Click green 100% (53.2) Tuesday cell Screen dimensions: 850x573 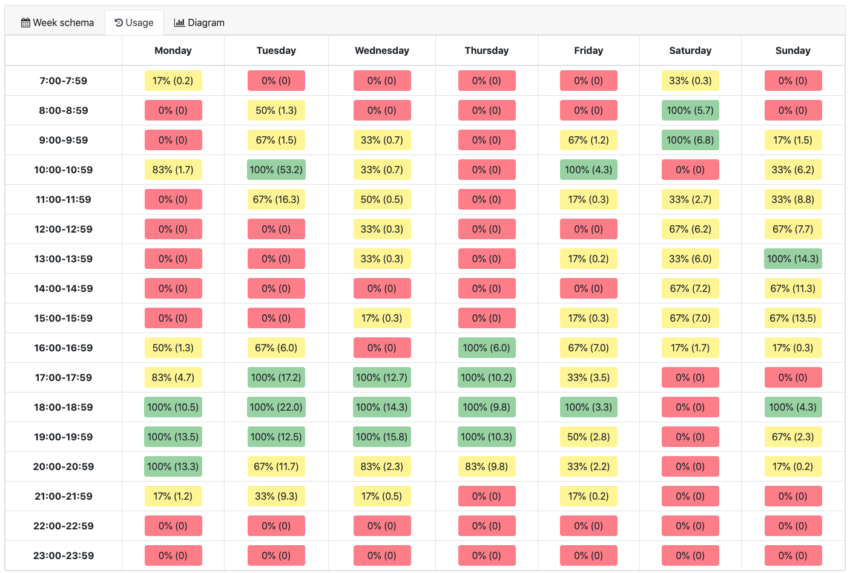tap(276, 170)
